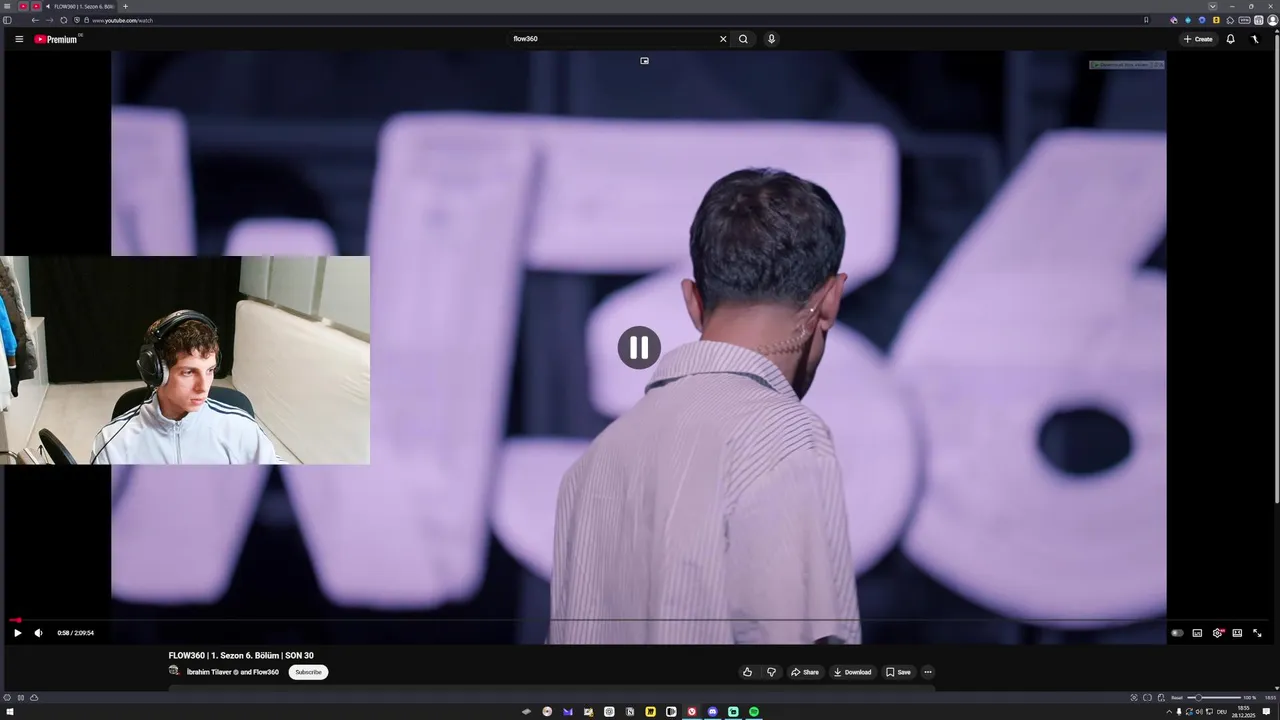Go back in browser history
The image size is (1280, 720).
click(x=35, y=20)
